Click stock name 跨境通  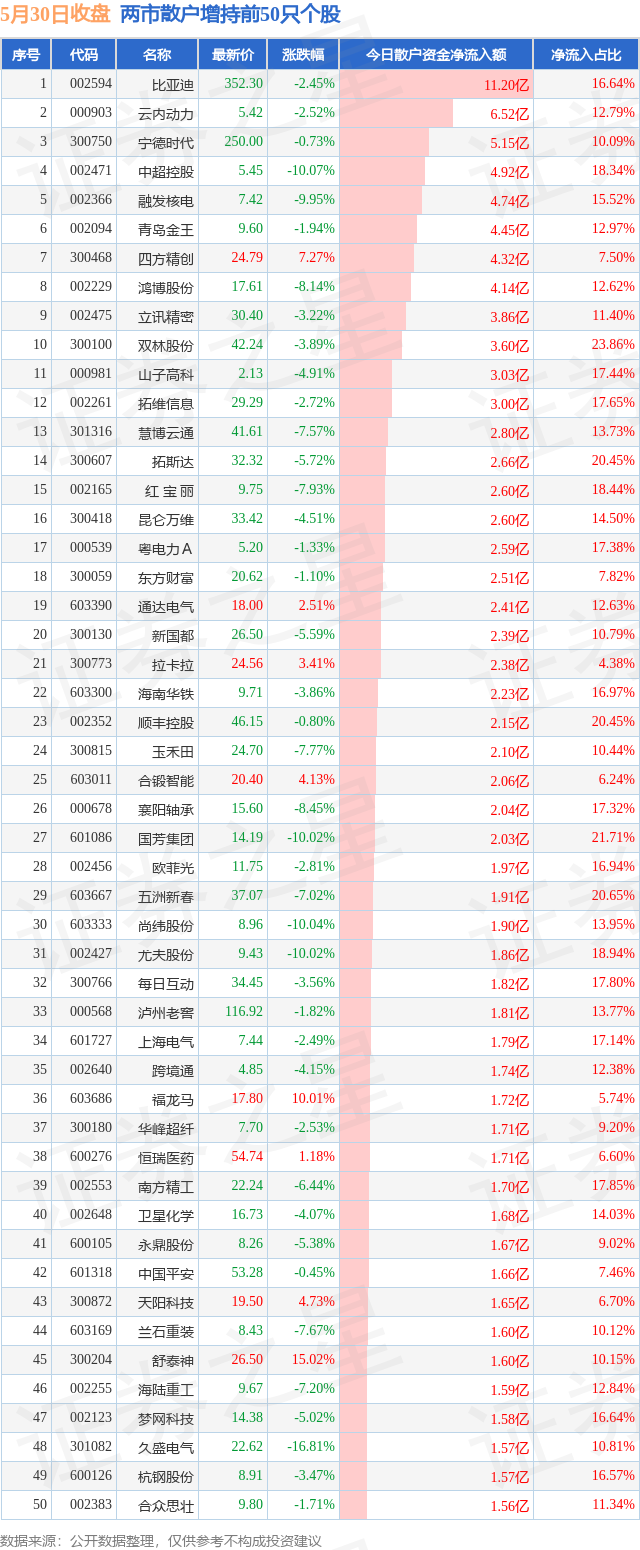(x=173, y=1070)
